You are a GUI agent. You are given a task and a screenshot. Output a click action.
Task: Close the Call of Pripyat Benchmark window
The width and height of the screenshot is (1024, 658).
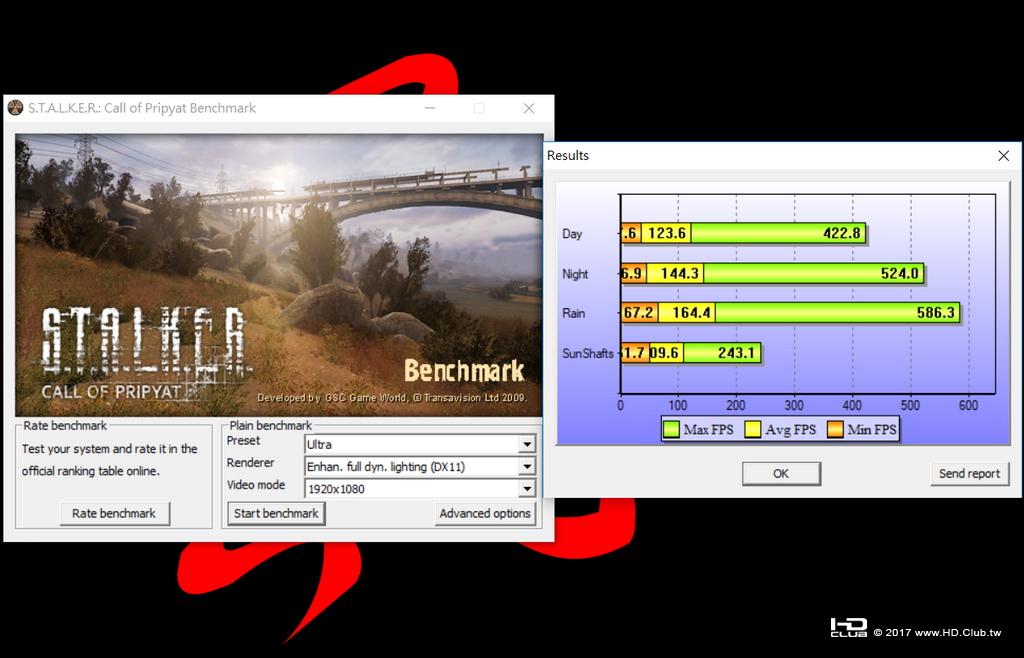click(529, 108)
